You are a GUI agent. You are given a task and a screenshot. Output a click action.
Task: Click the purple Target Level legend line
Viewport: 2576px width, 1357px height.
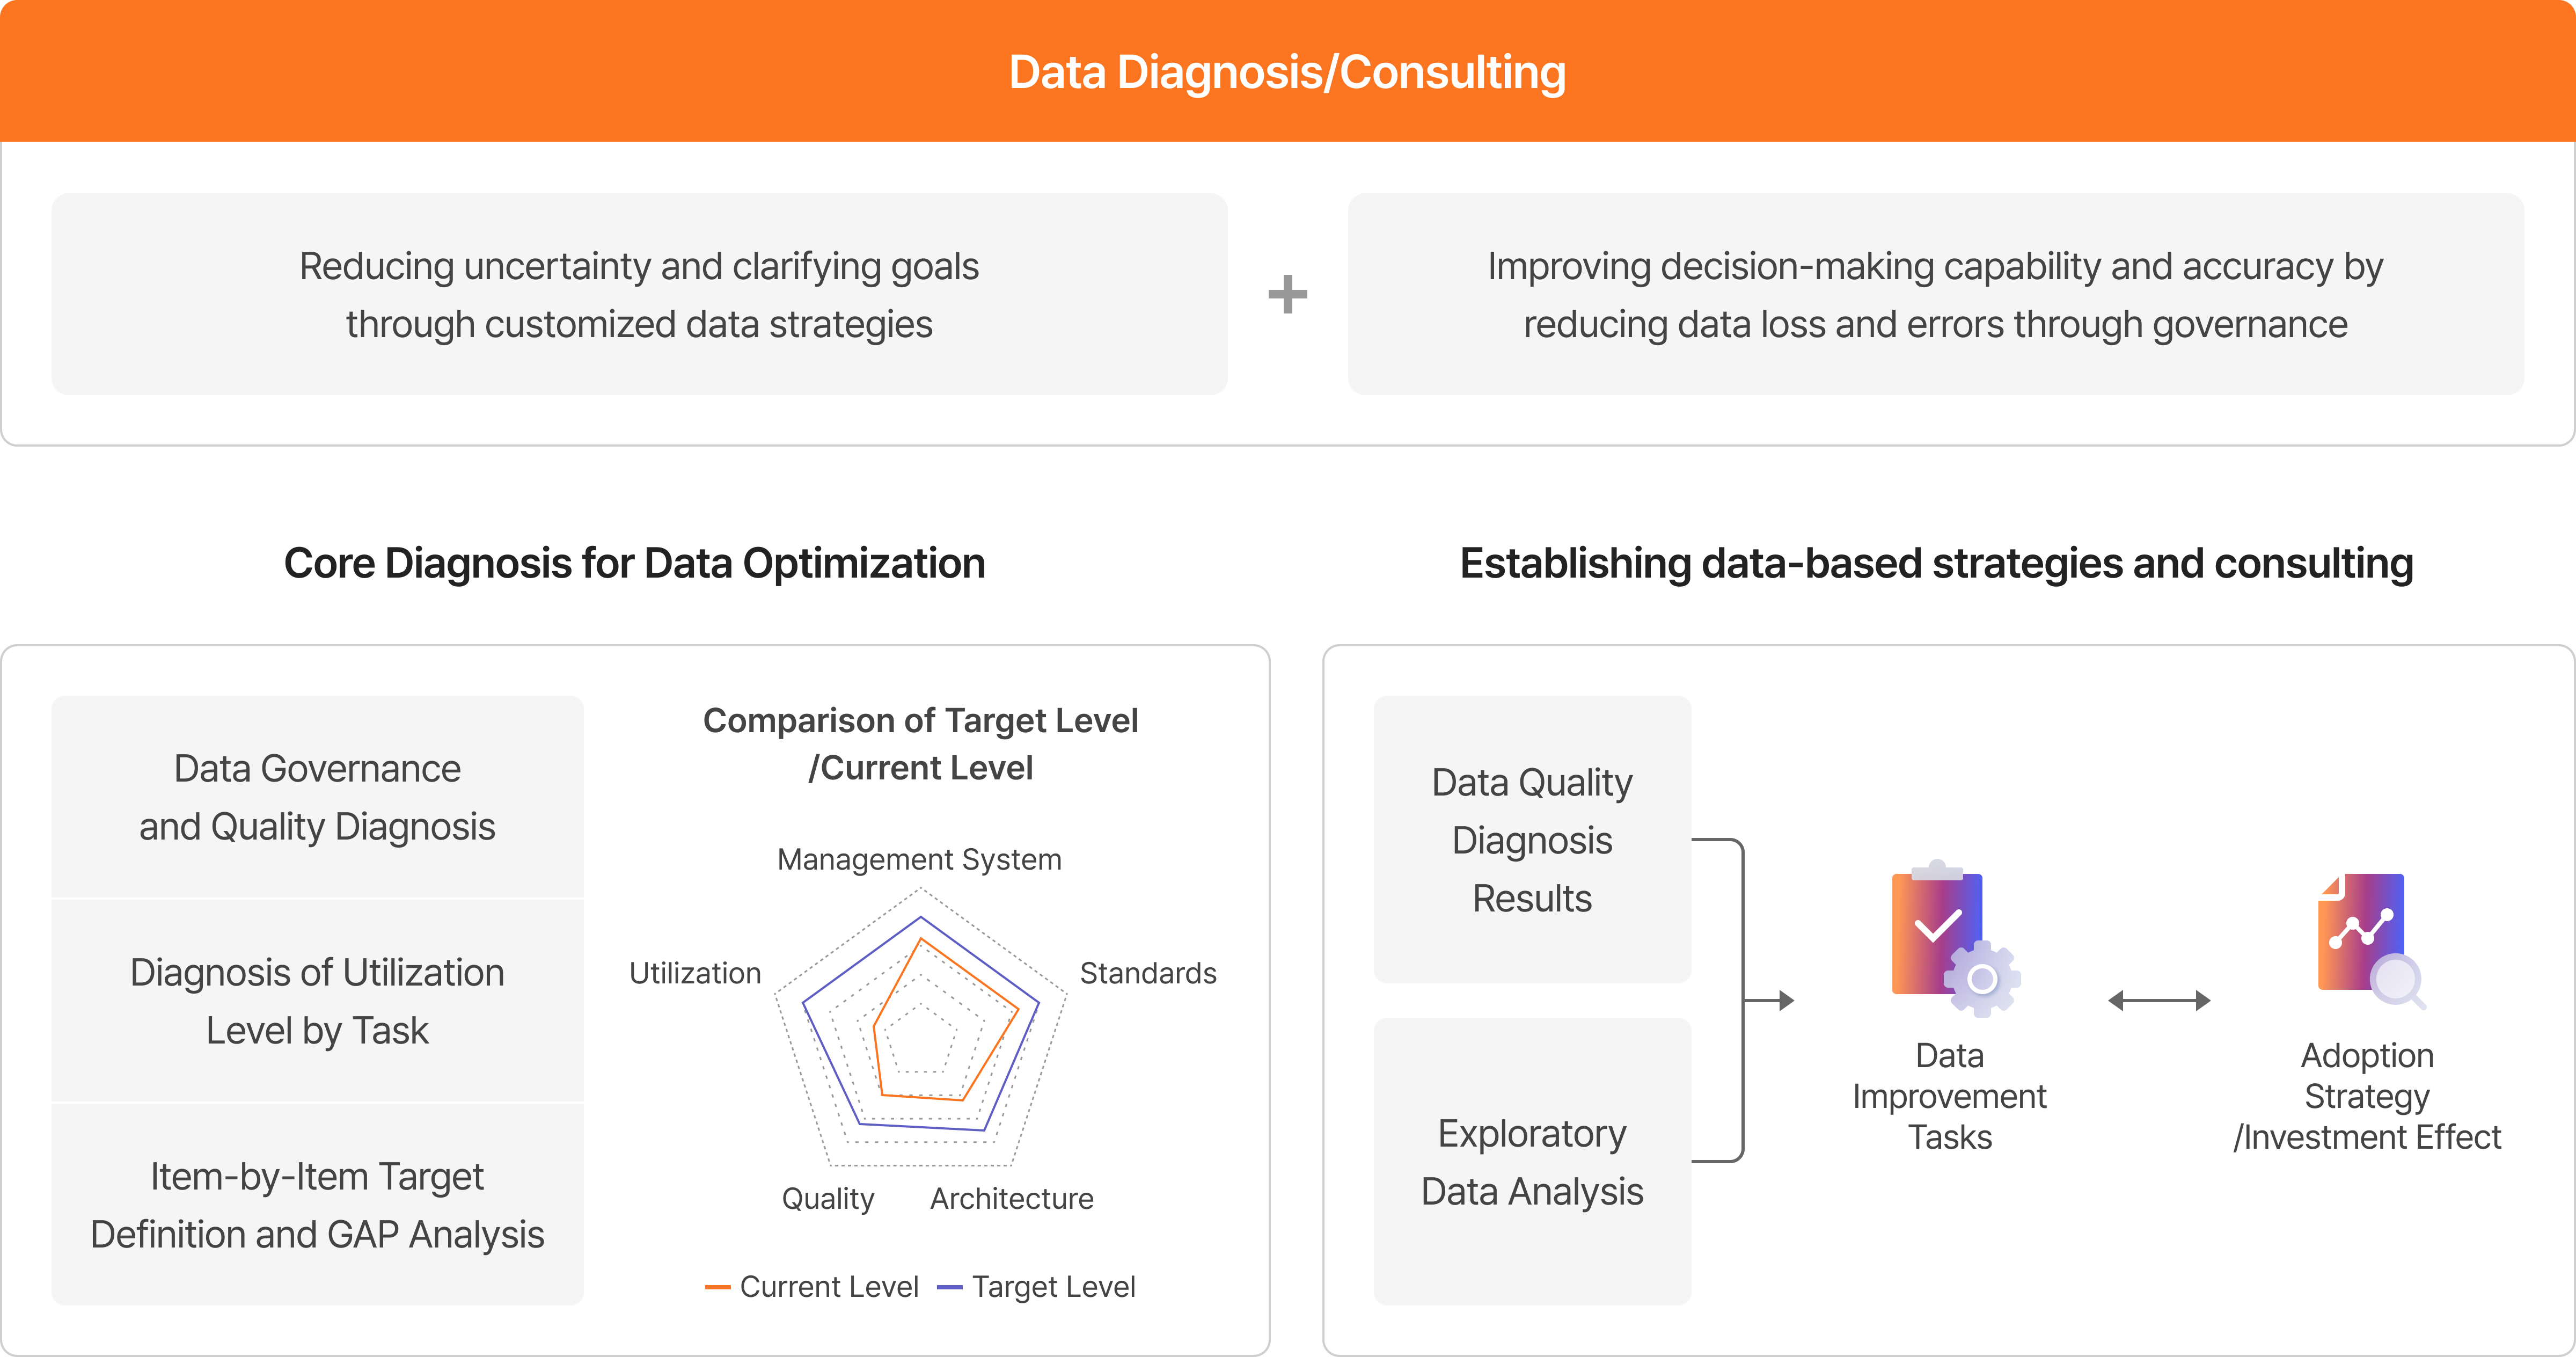point(949,1287)
